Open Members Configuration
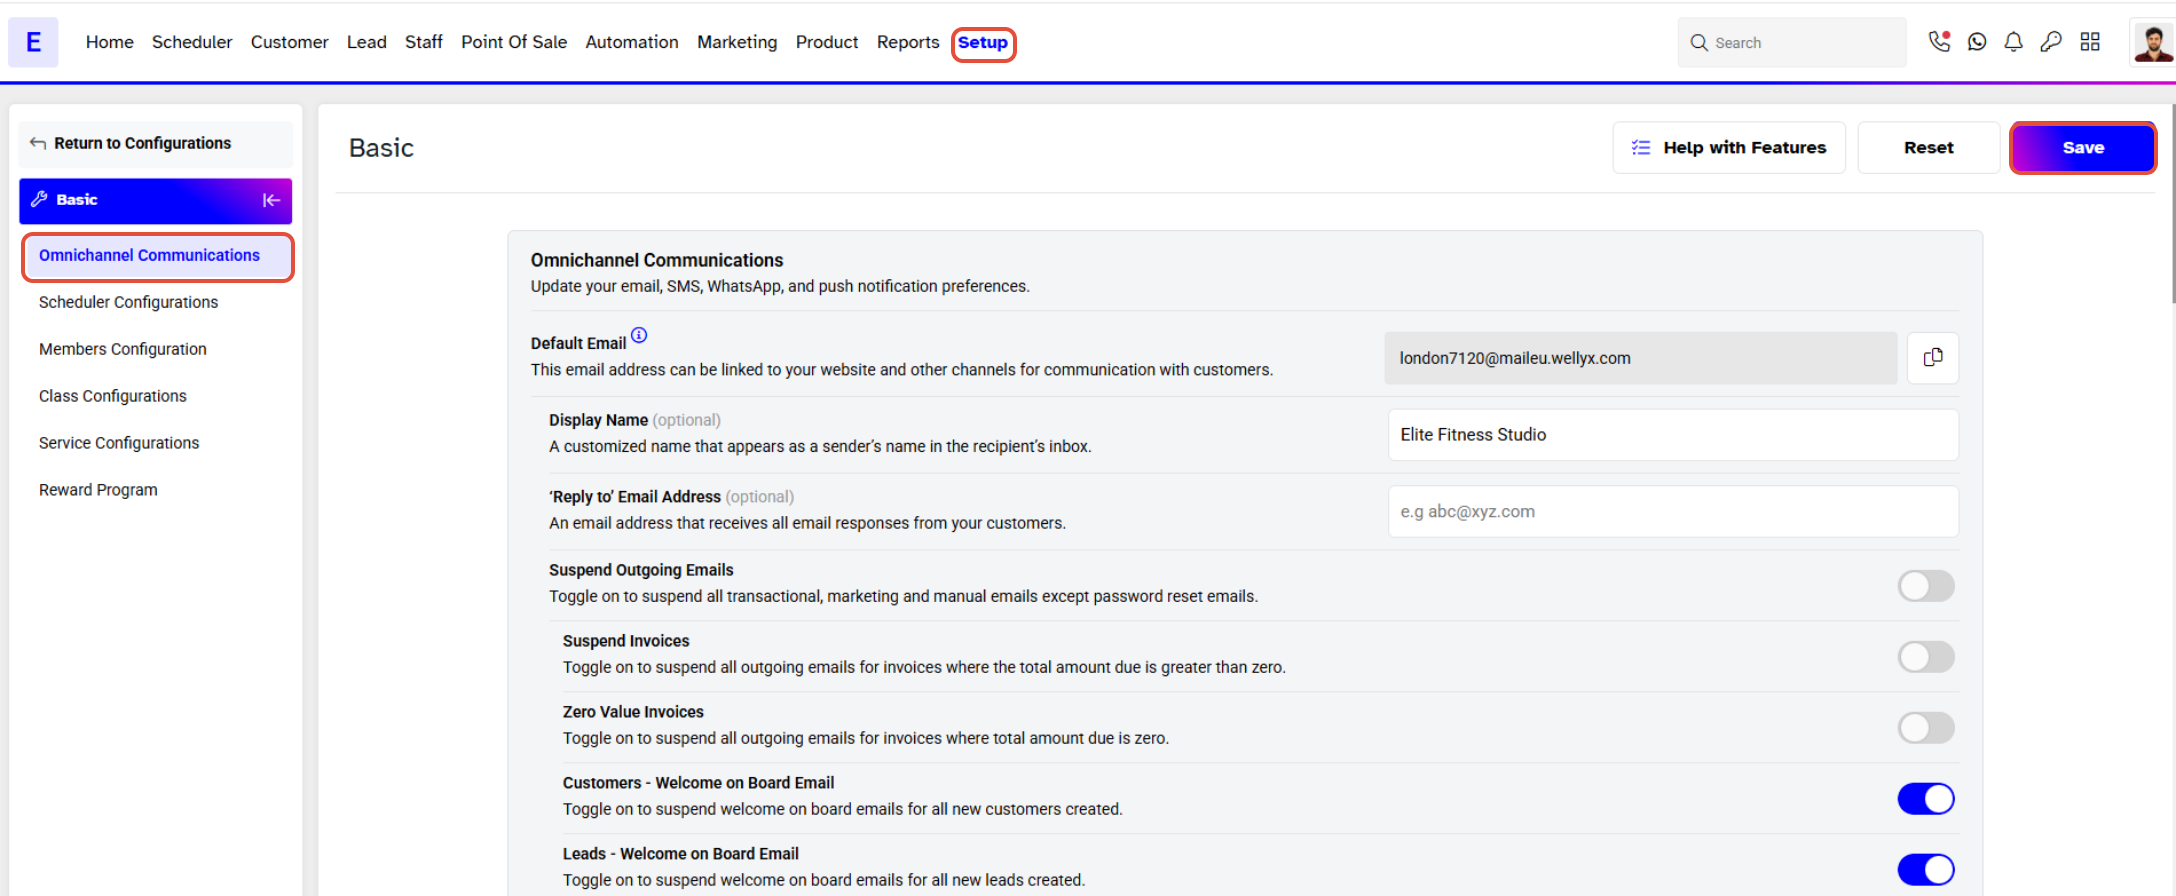The width and height of the screenshot is (2176, 896). [x=123, y=349]
